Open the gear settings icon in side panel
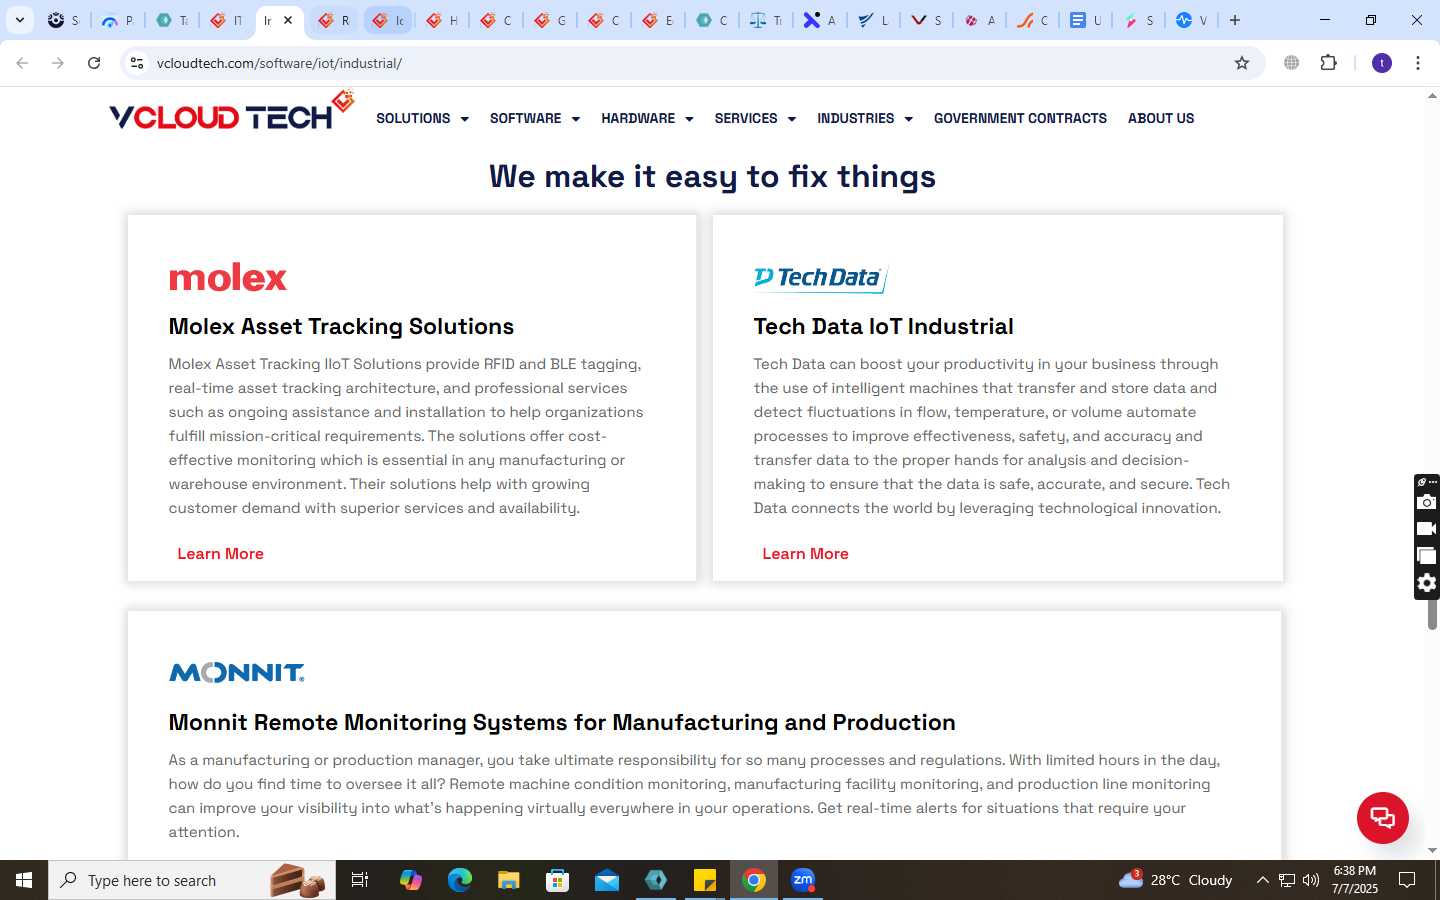Image resolution: width=1440 pixels, height=900 pixels. [x=1427, y=583]
